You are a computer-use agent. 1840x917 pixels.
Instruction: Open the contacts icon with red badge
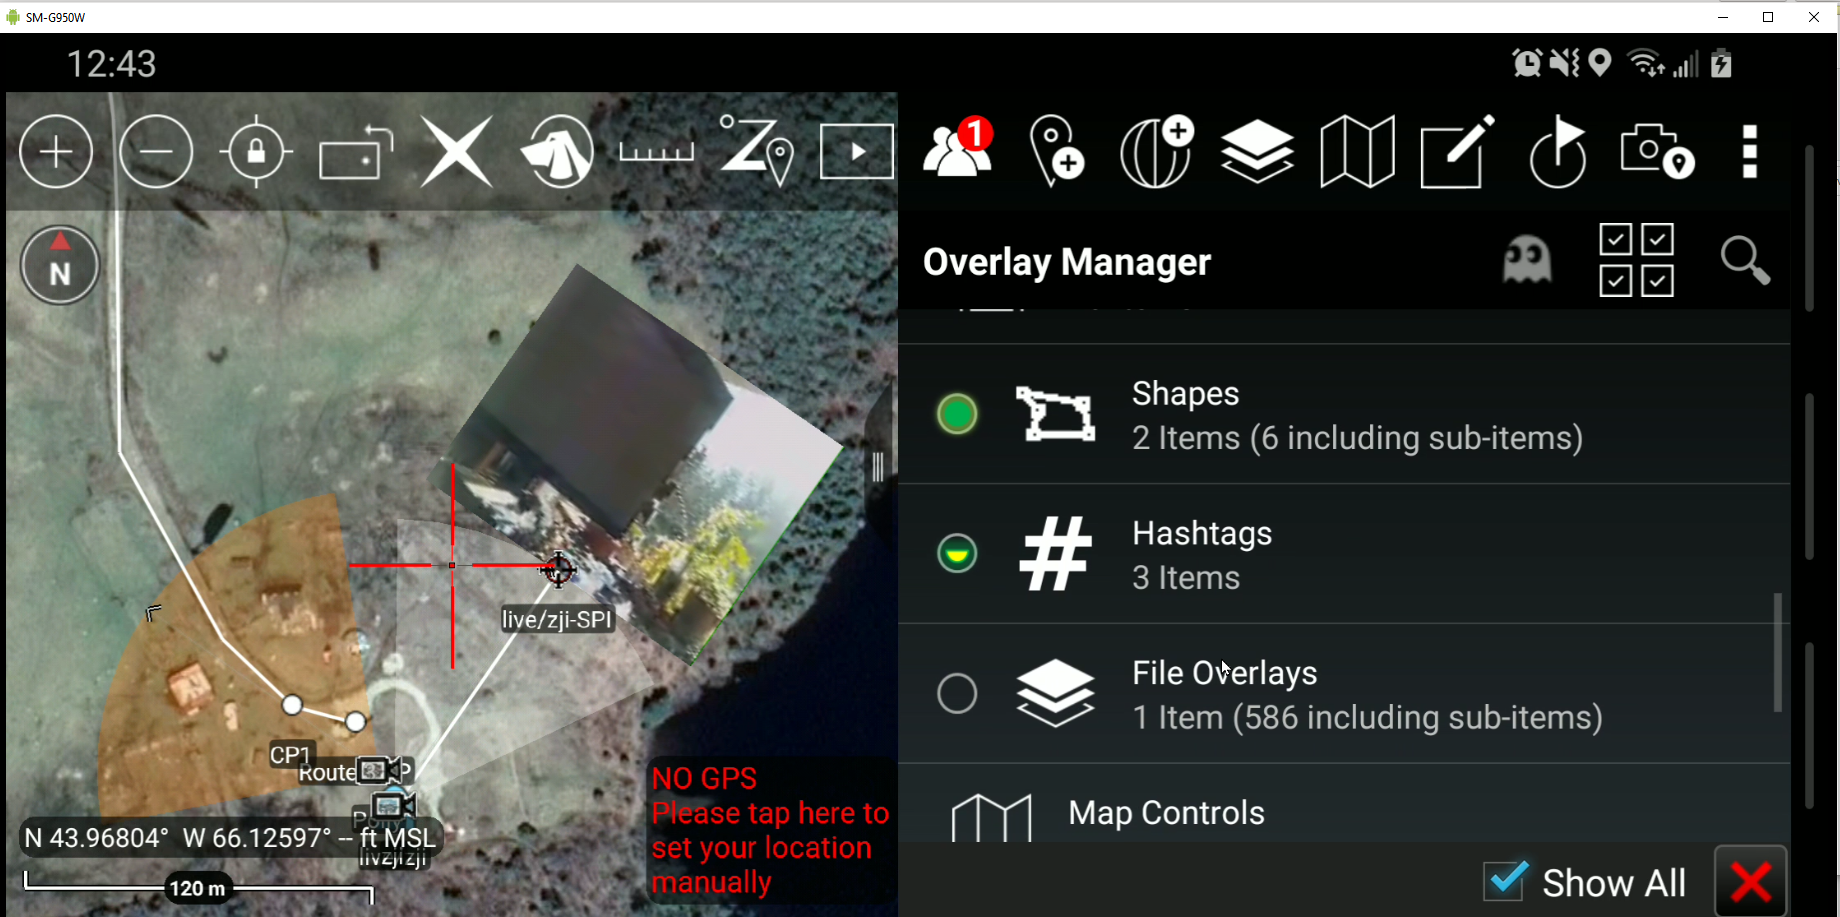(x=959, y=148)
